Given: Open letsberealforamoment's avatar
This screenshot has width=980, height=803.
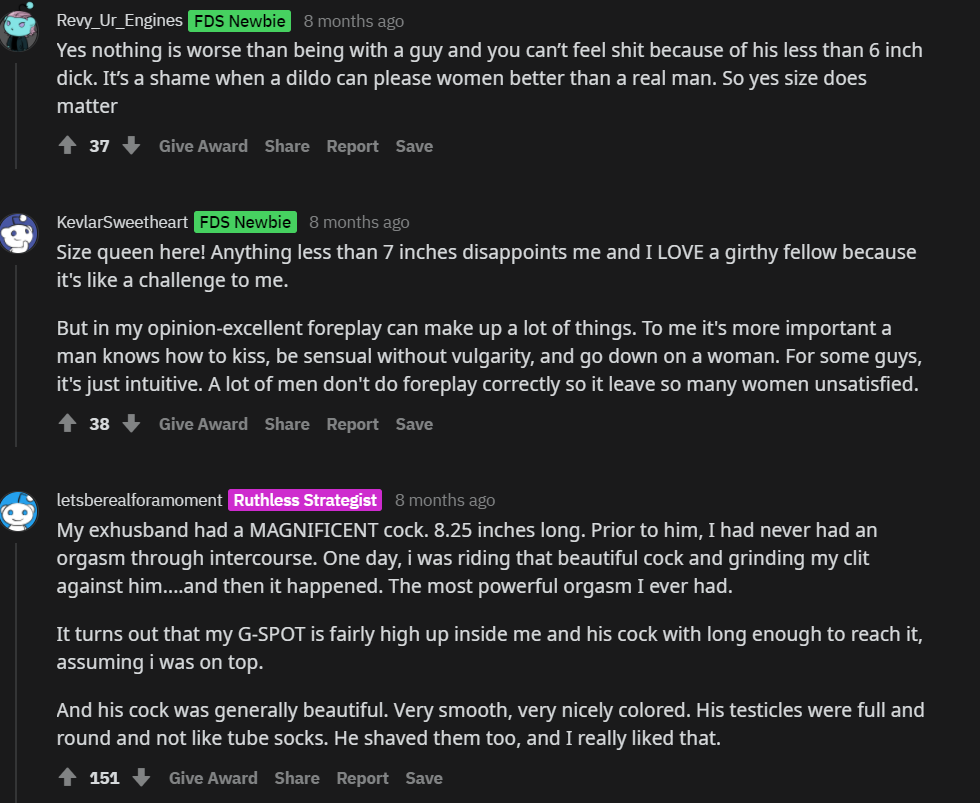Looking at the screenshot, I should (x=18, y=512).
